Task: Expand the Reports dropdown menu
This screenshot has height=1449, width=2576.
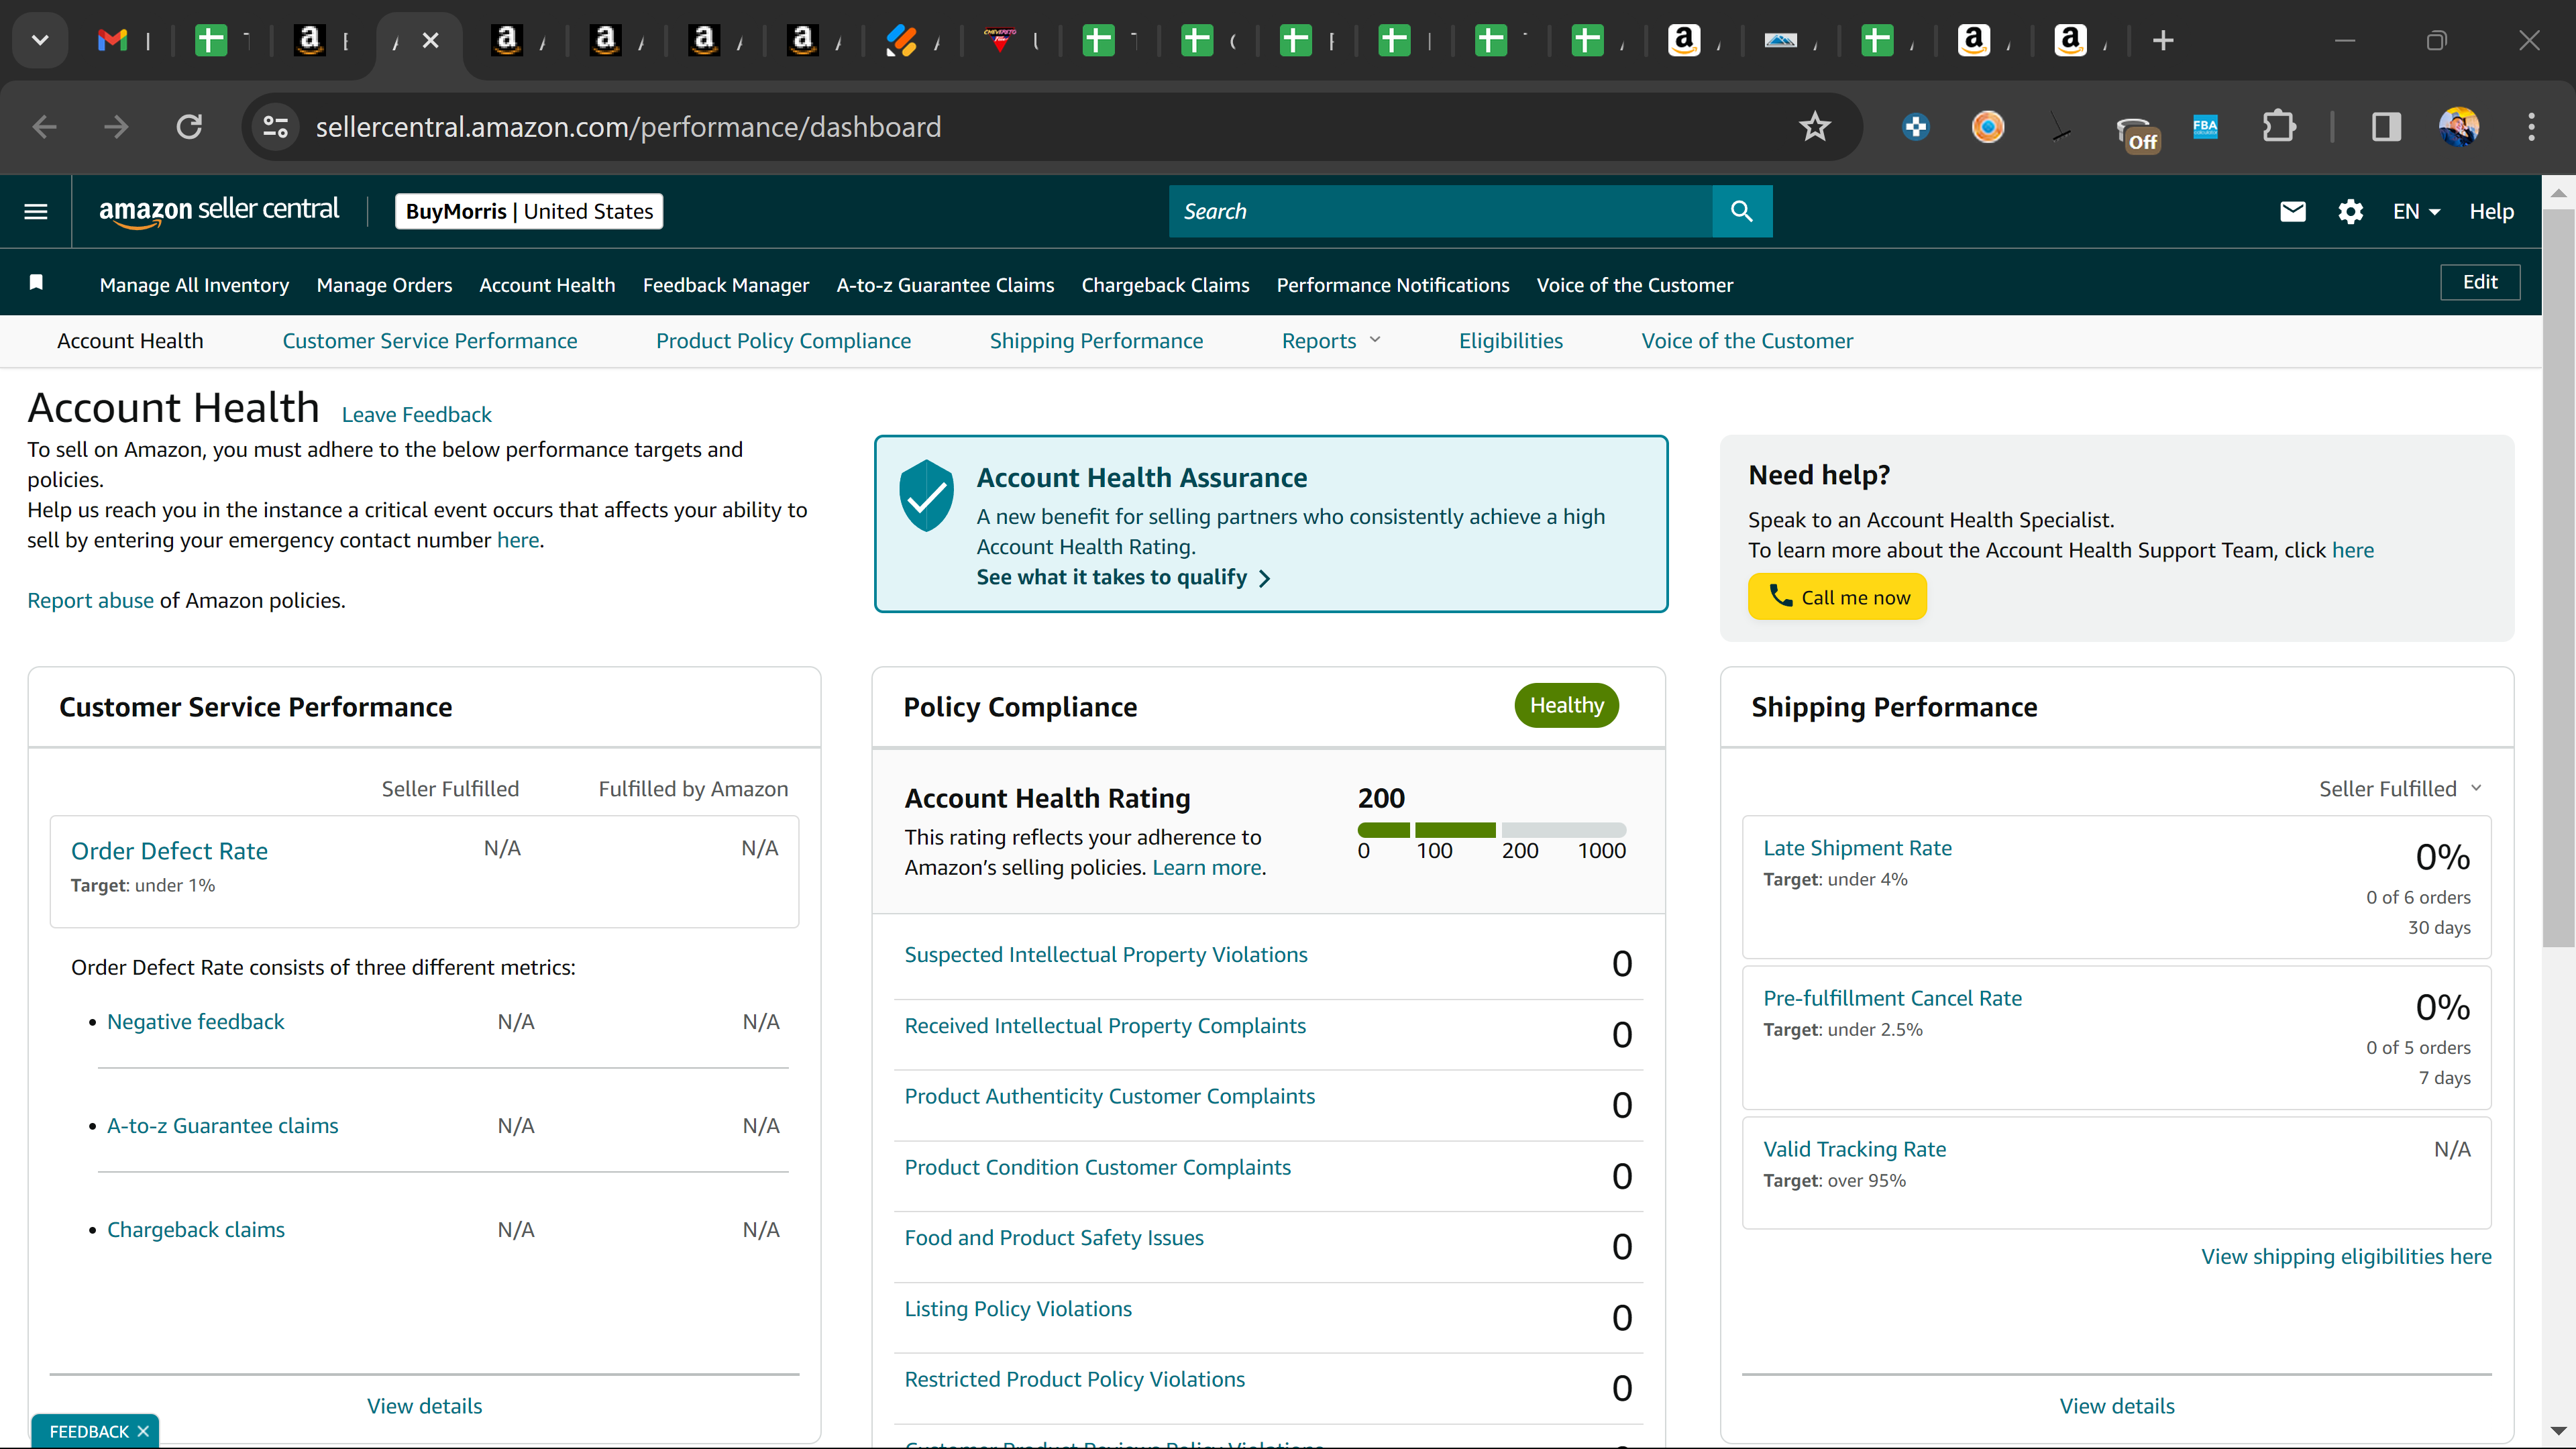Action: tap(1331, 341)
